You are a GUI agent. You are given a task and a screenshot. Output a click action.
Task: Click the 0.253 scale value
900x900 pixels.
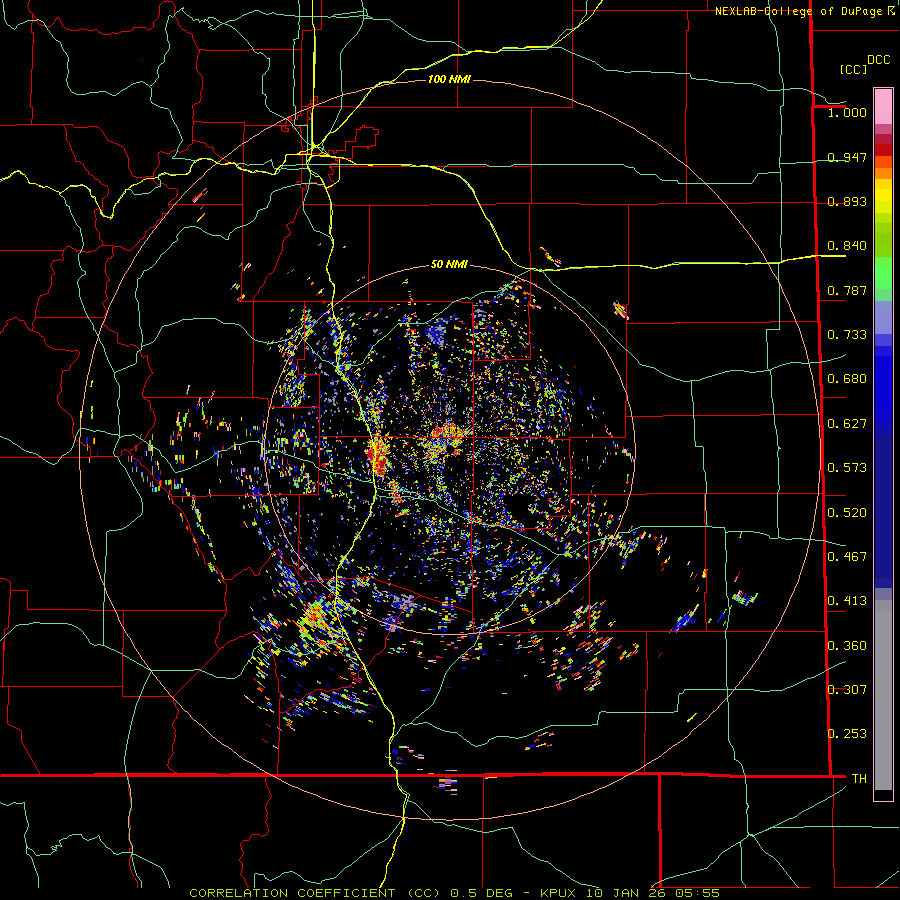pos(847,734)
